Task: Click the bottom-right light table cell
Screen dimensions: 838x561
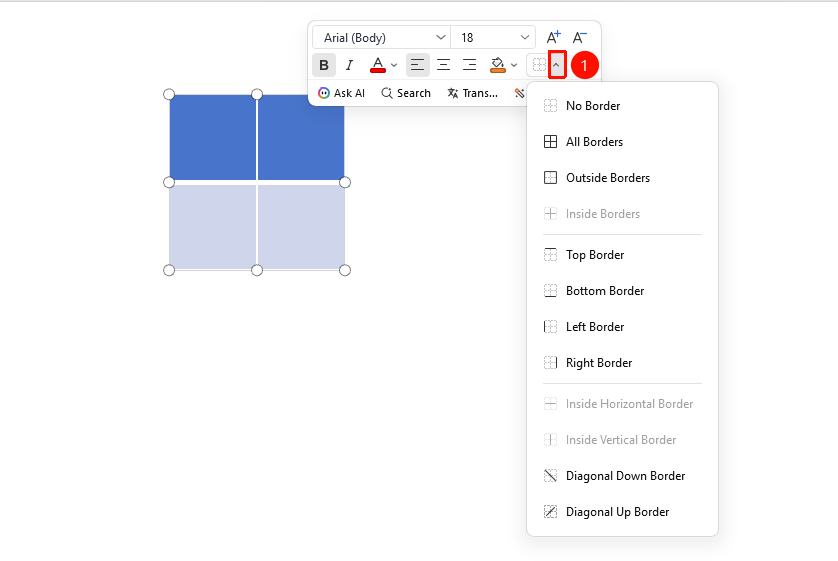Action: click(x=301, y=227)
